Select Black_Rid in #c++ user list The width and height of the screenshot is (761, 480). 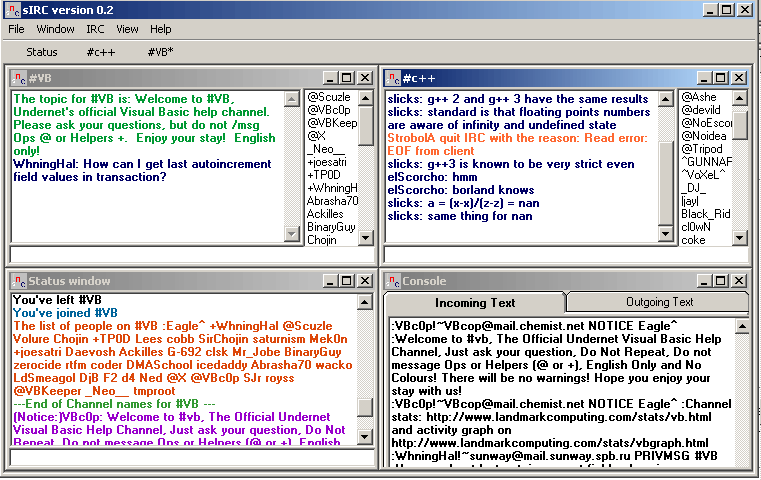pyautogui.click(x=706, y=214)
